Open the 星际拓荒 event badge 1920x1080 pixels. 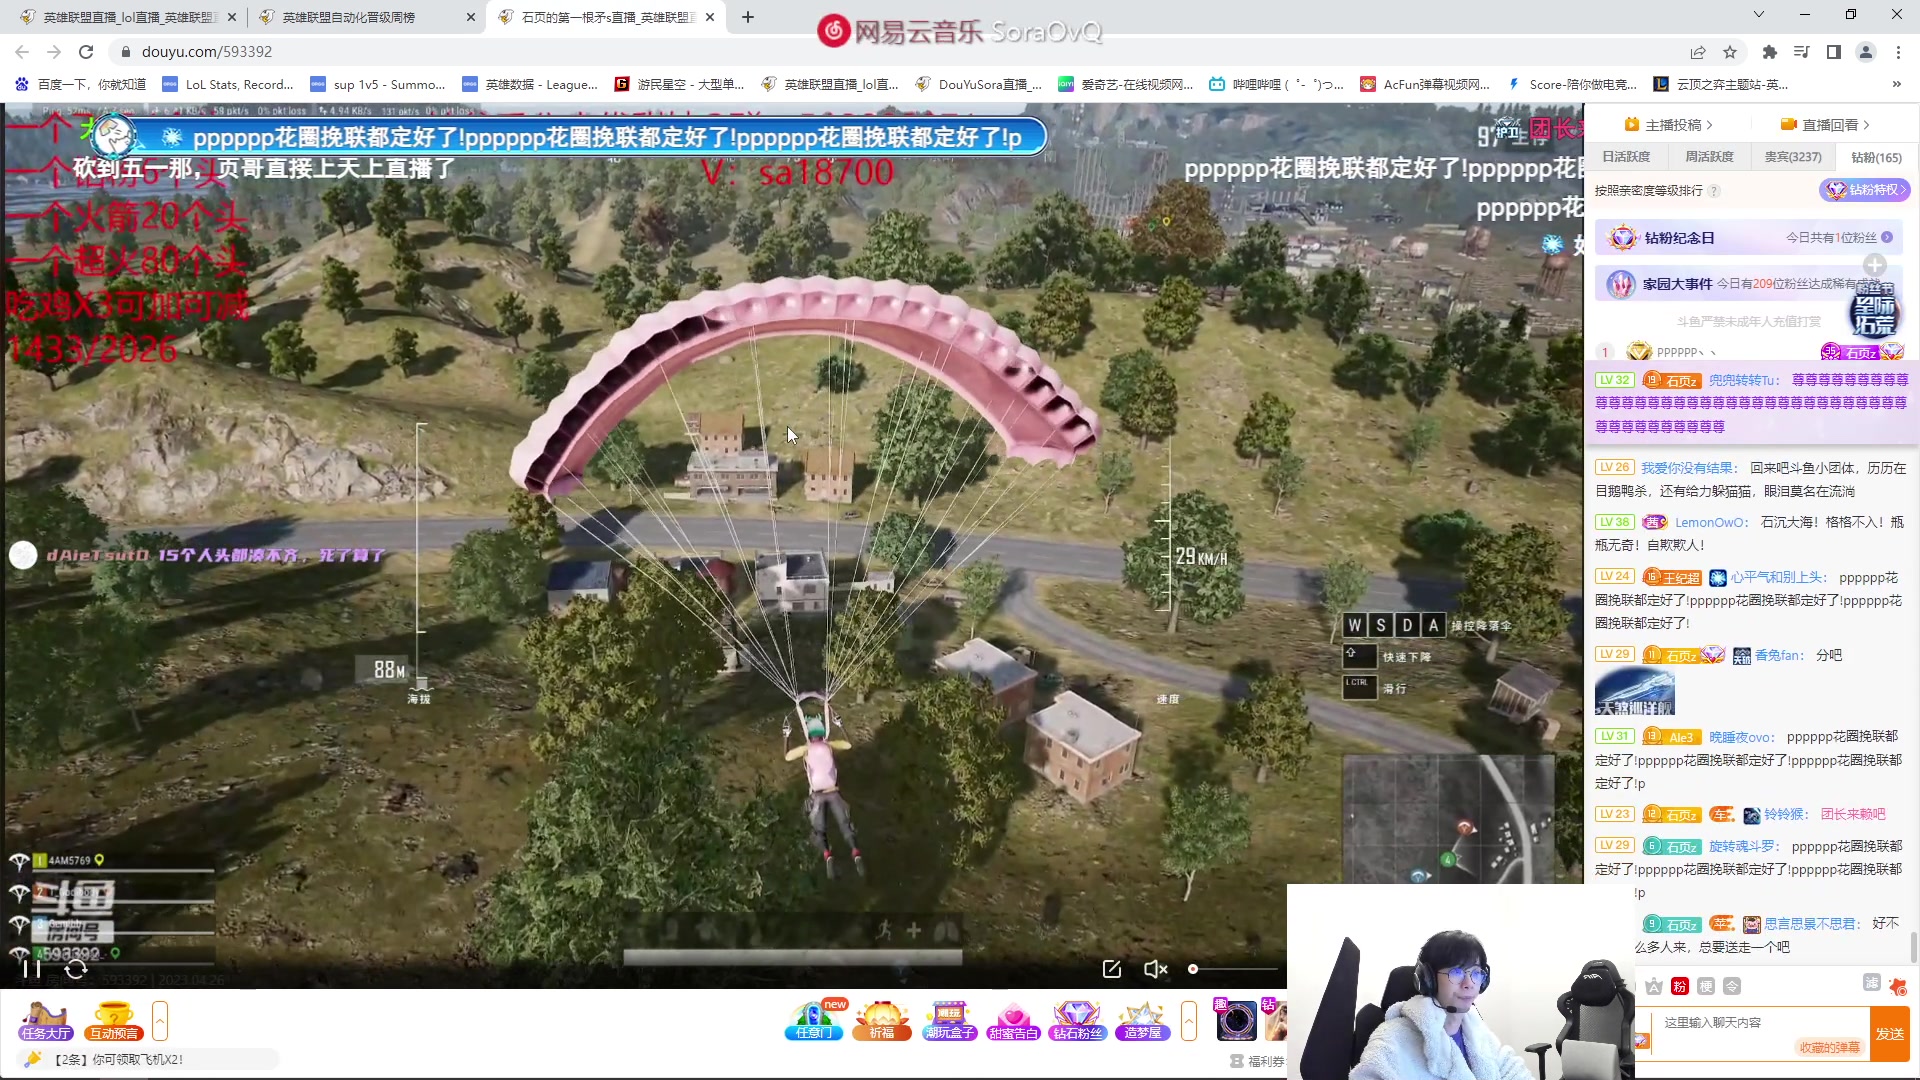click(1873, 309)
